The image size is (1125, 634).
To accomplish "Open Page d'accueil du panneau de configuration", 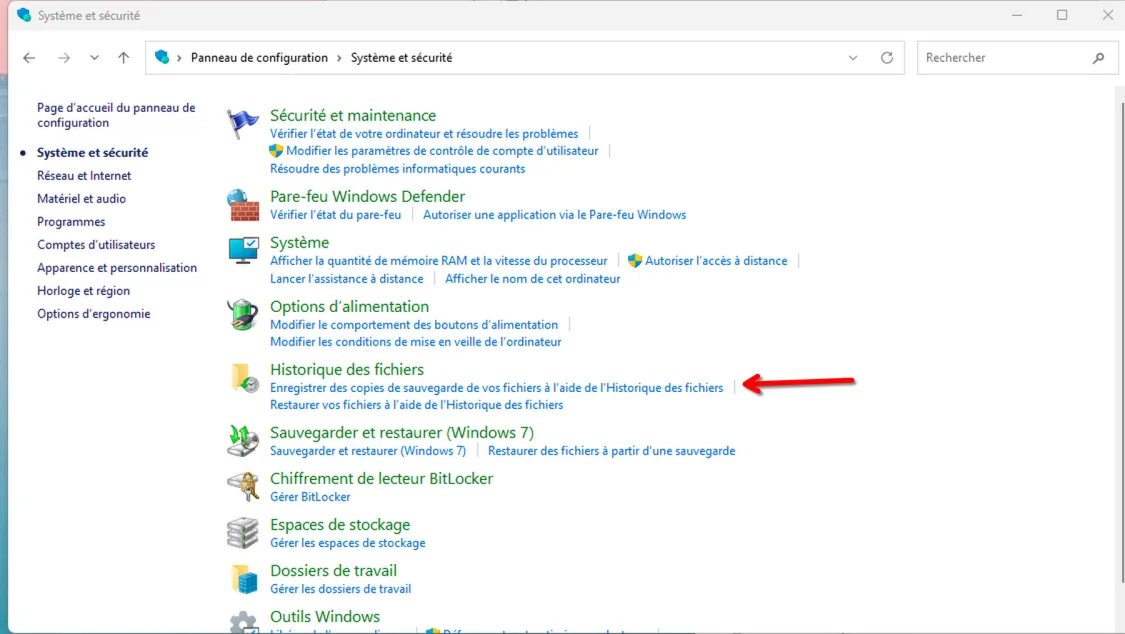I will pos(116,115).
